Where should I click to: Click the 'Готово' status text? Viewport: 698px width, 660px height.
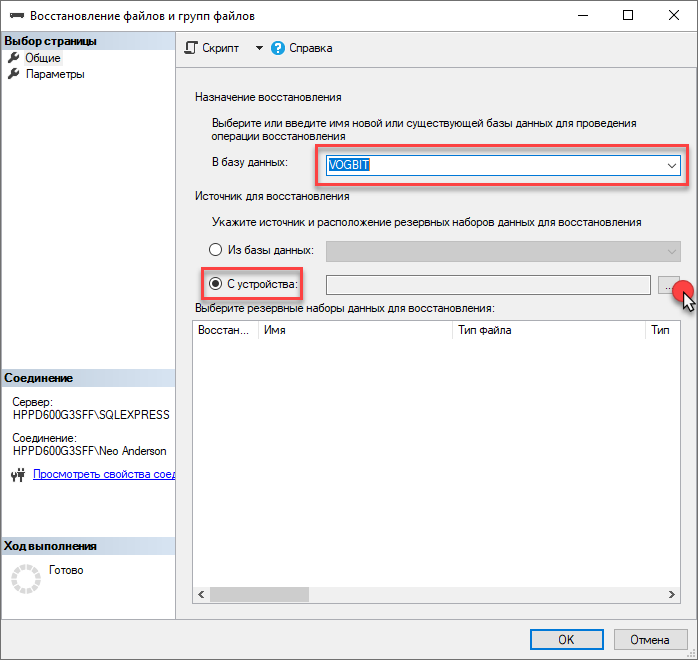[66, 570]
